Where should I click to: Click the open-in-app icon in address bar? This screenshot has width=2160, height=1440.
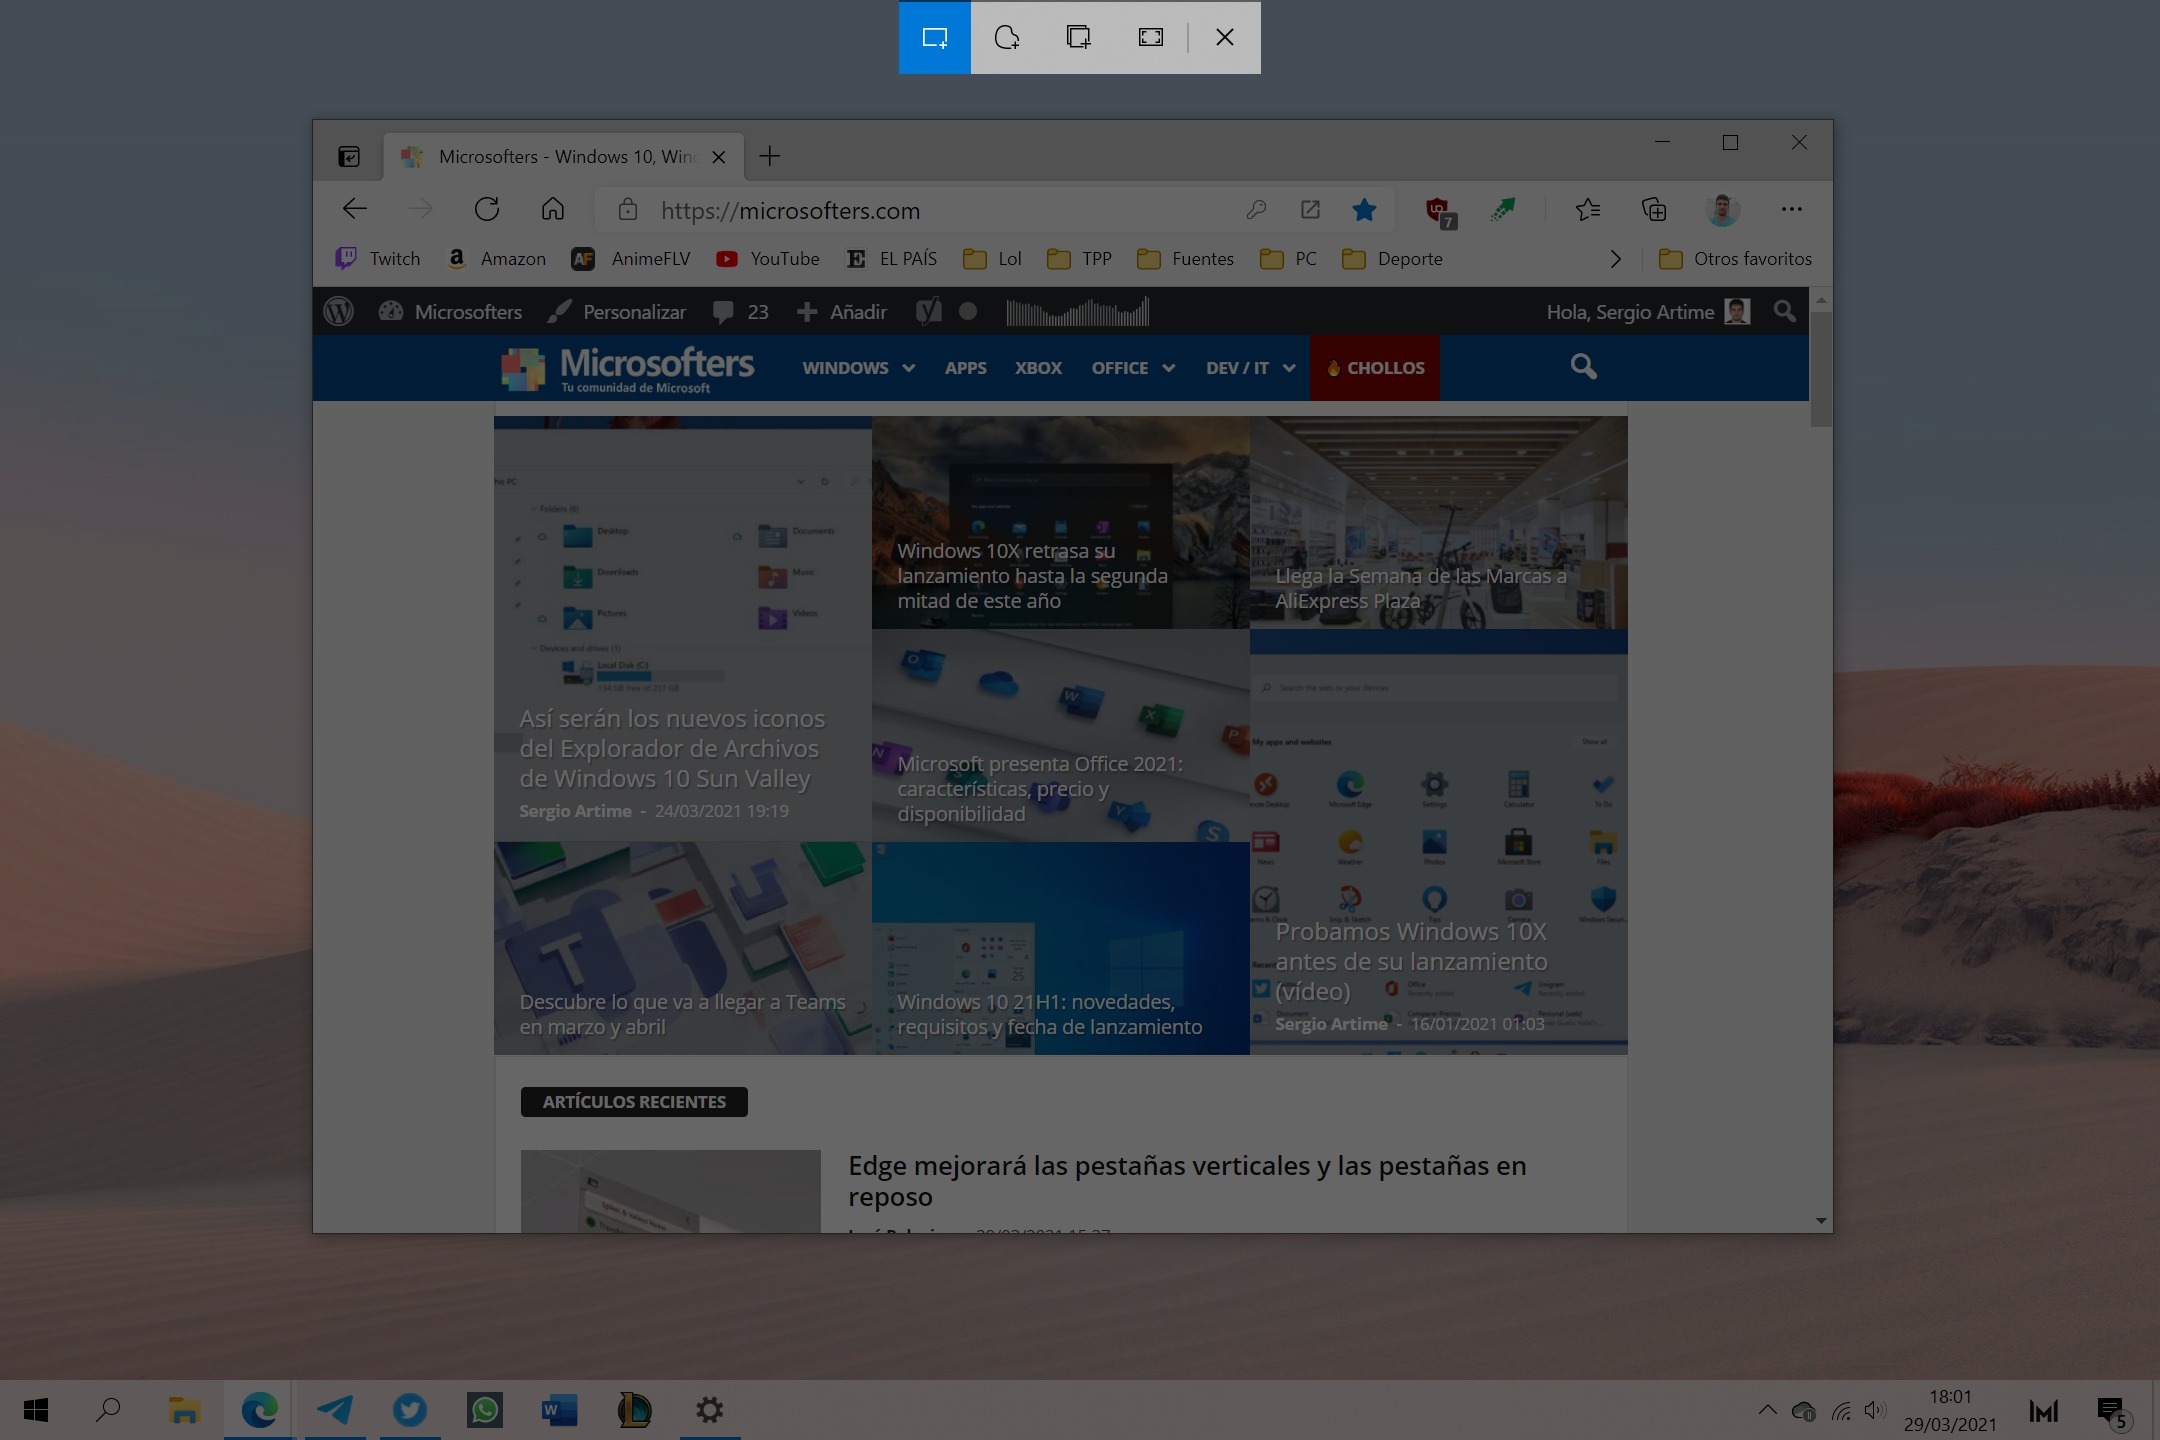click(x=1310, y=210)
